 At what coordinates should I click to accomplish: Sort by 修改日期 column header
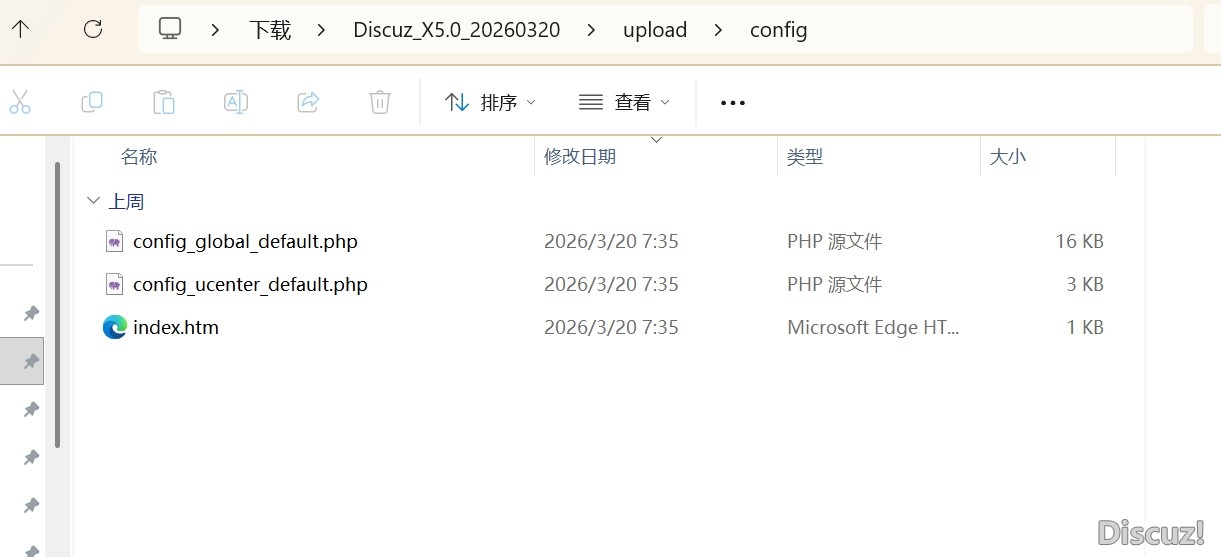[x=580, y=156]
